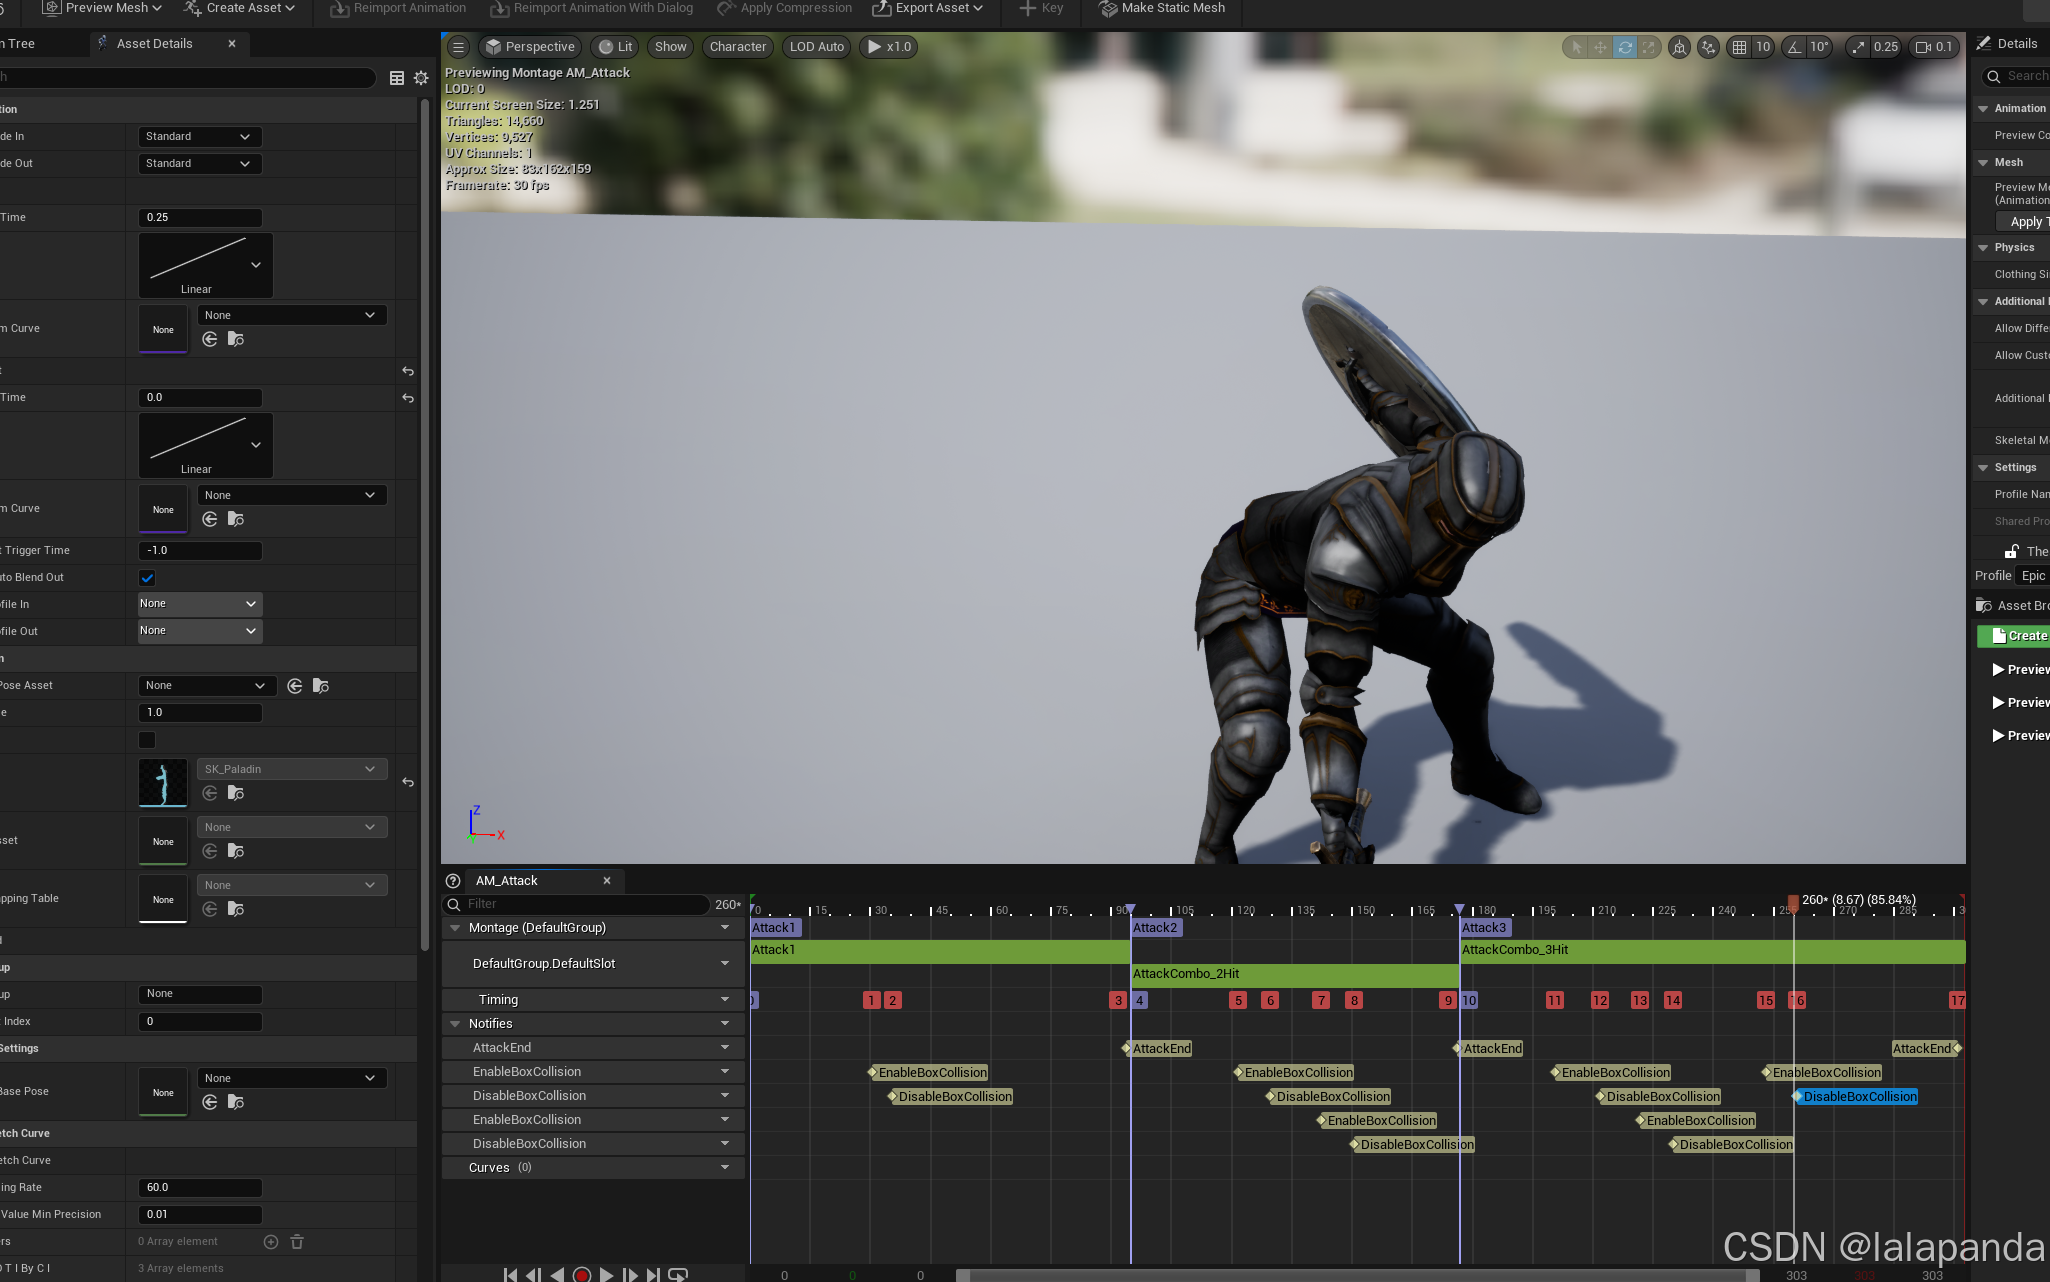Select the highlighted DisableBoxCollision notify marker

pyautogui.click(x=1859, y=1097)
